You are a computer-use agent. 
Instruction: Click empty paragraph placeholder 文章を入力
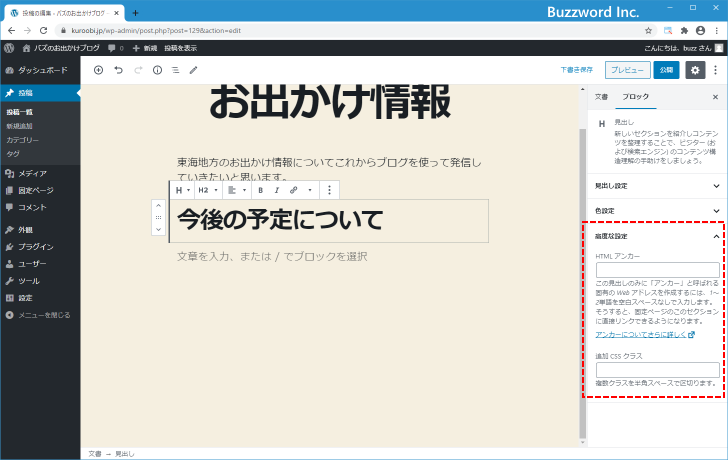272,256
